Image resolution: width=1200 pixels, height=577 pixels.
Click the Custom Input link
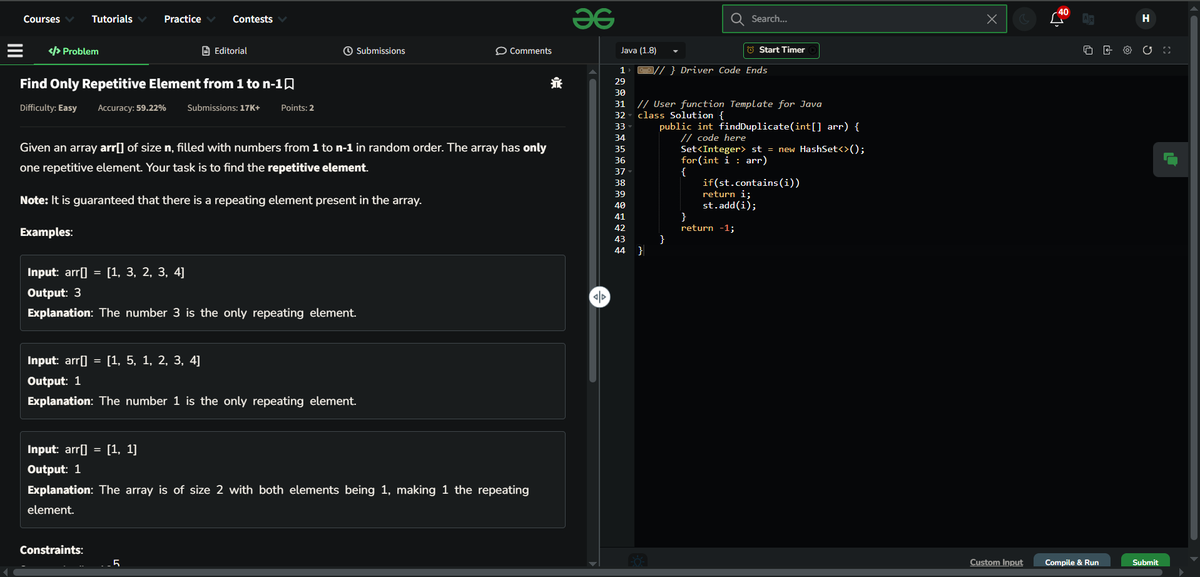(x=996, y=562)
